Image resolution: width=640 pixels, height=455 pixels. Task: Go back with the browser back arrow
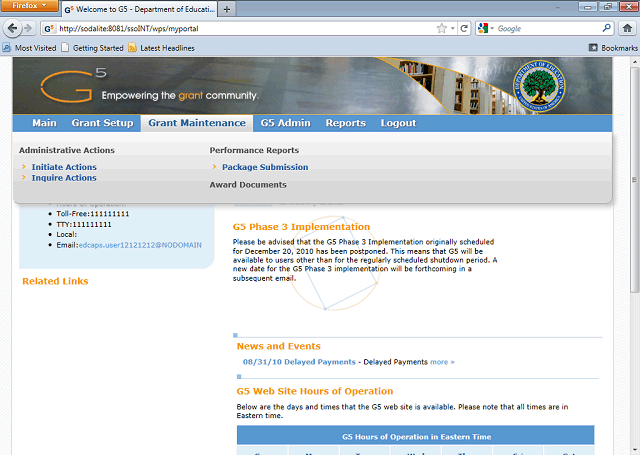12,28
